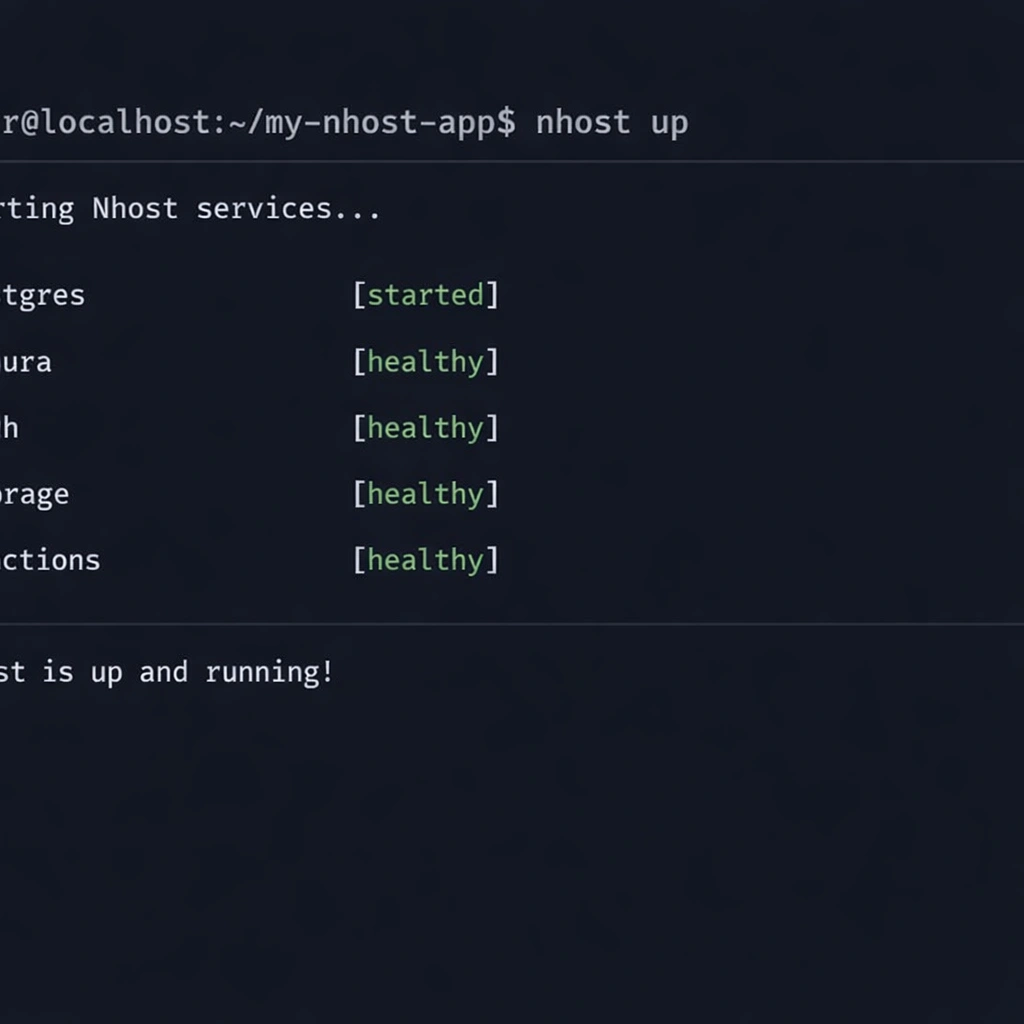Click the "healthy" status on the Hasura row
The width and height of the screenshot is (1024, 1024).
click(x=425, y=361)
